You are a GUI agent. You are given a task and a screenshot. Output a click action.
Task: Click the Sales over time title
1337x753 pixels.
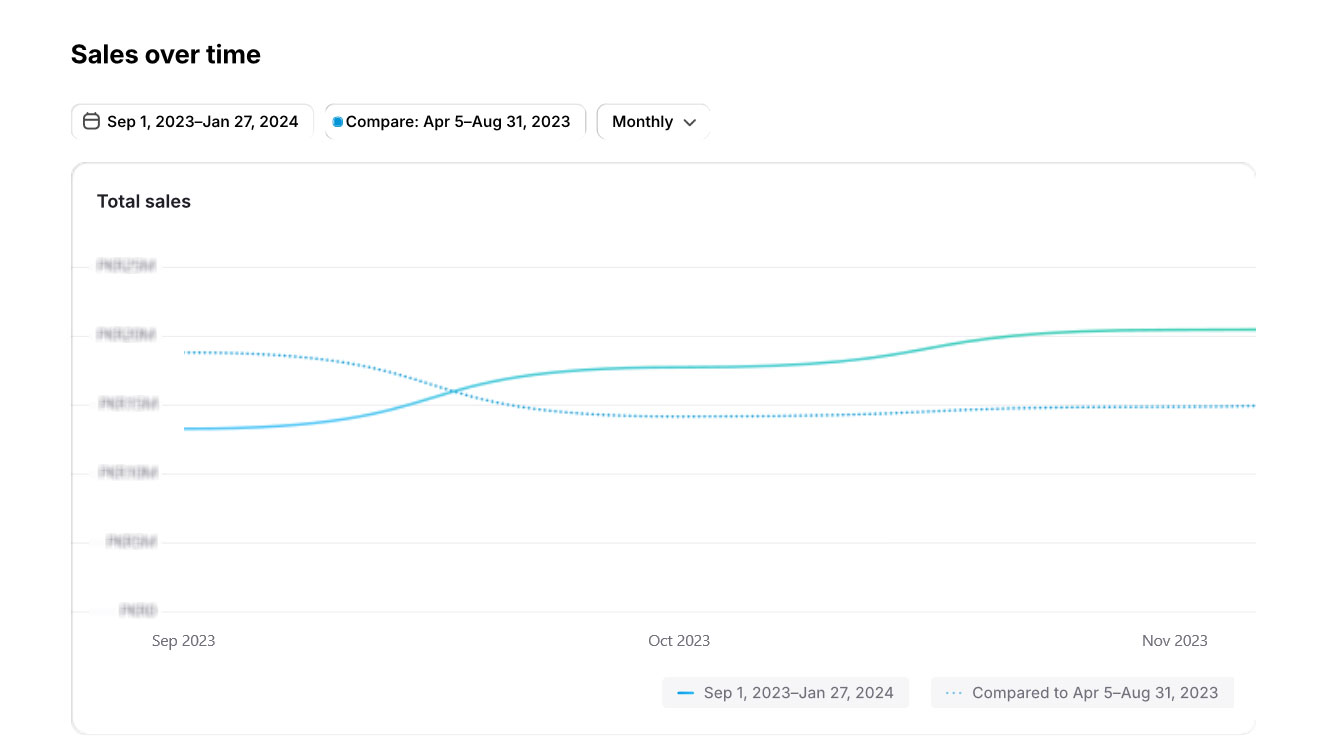(166, 55)
